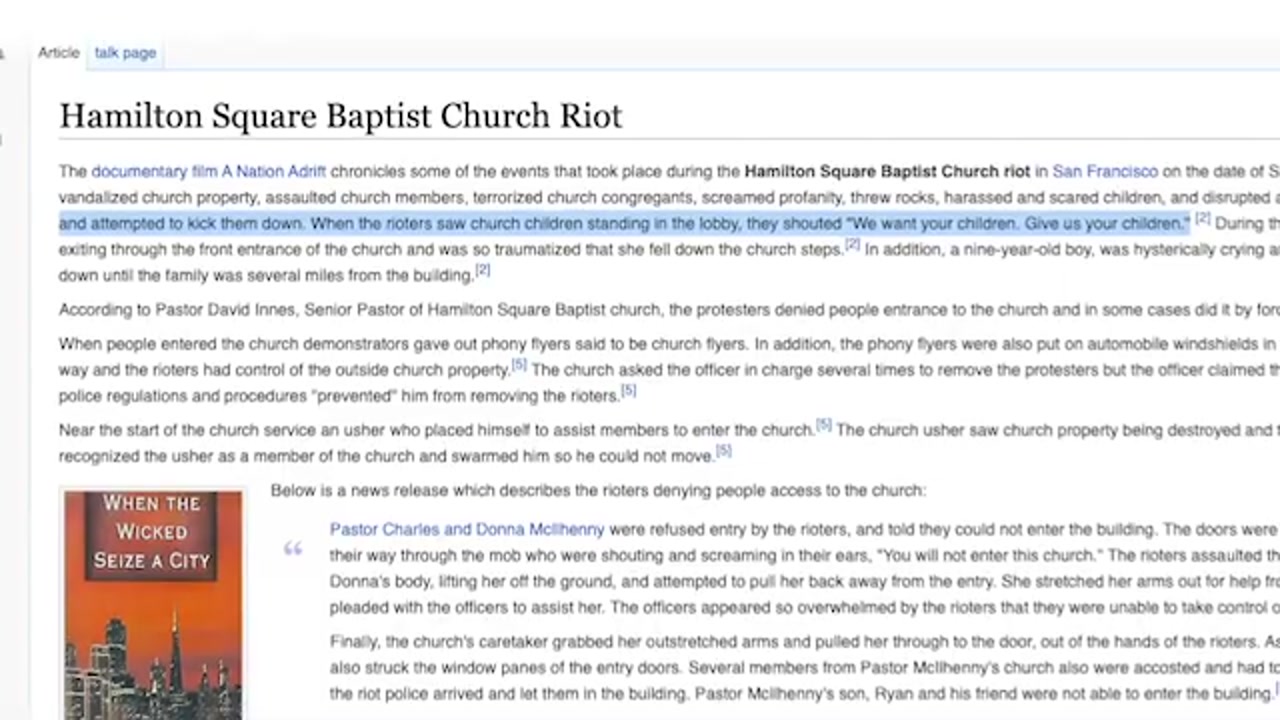Follow the San Francisco link
1280x720 pixels.
[1104, 172]
